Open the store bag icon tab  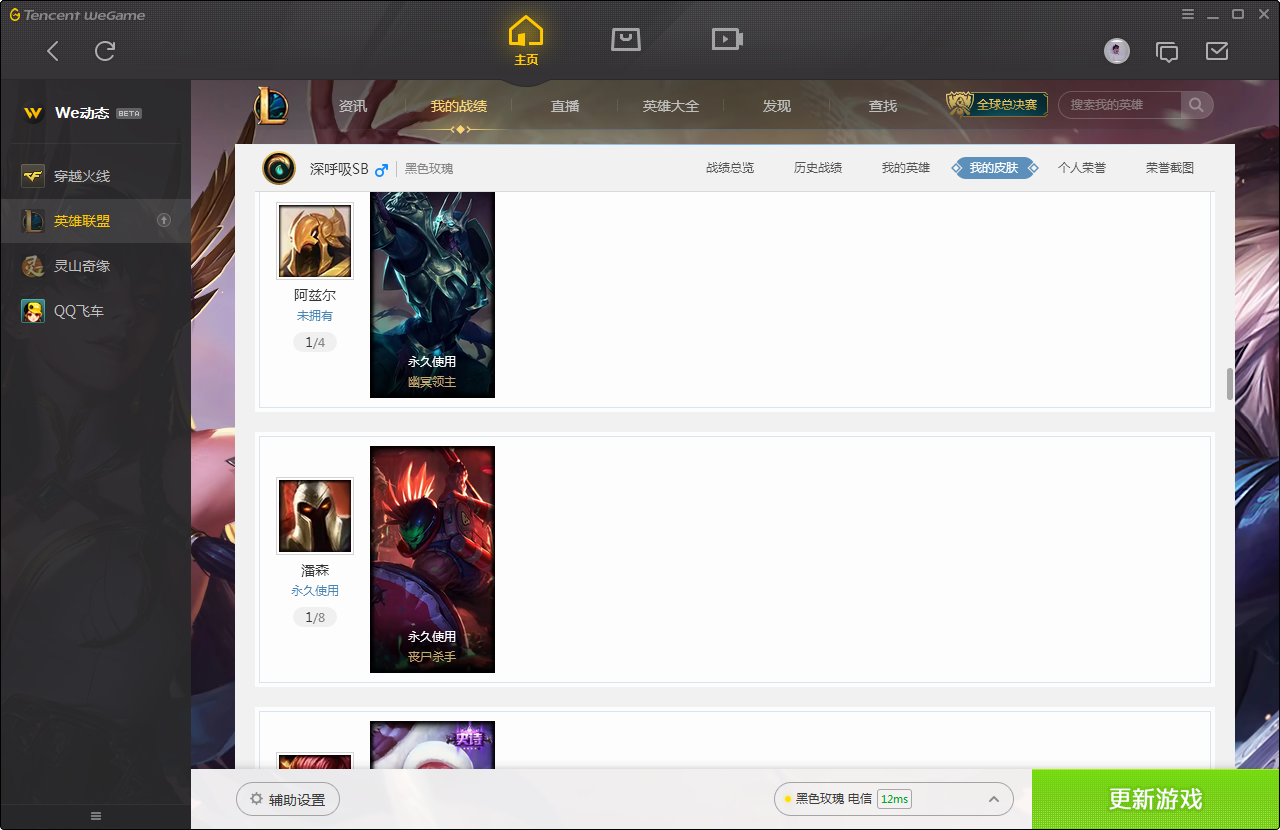coord(626,39)
